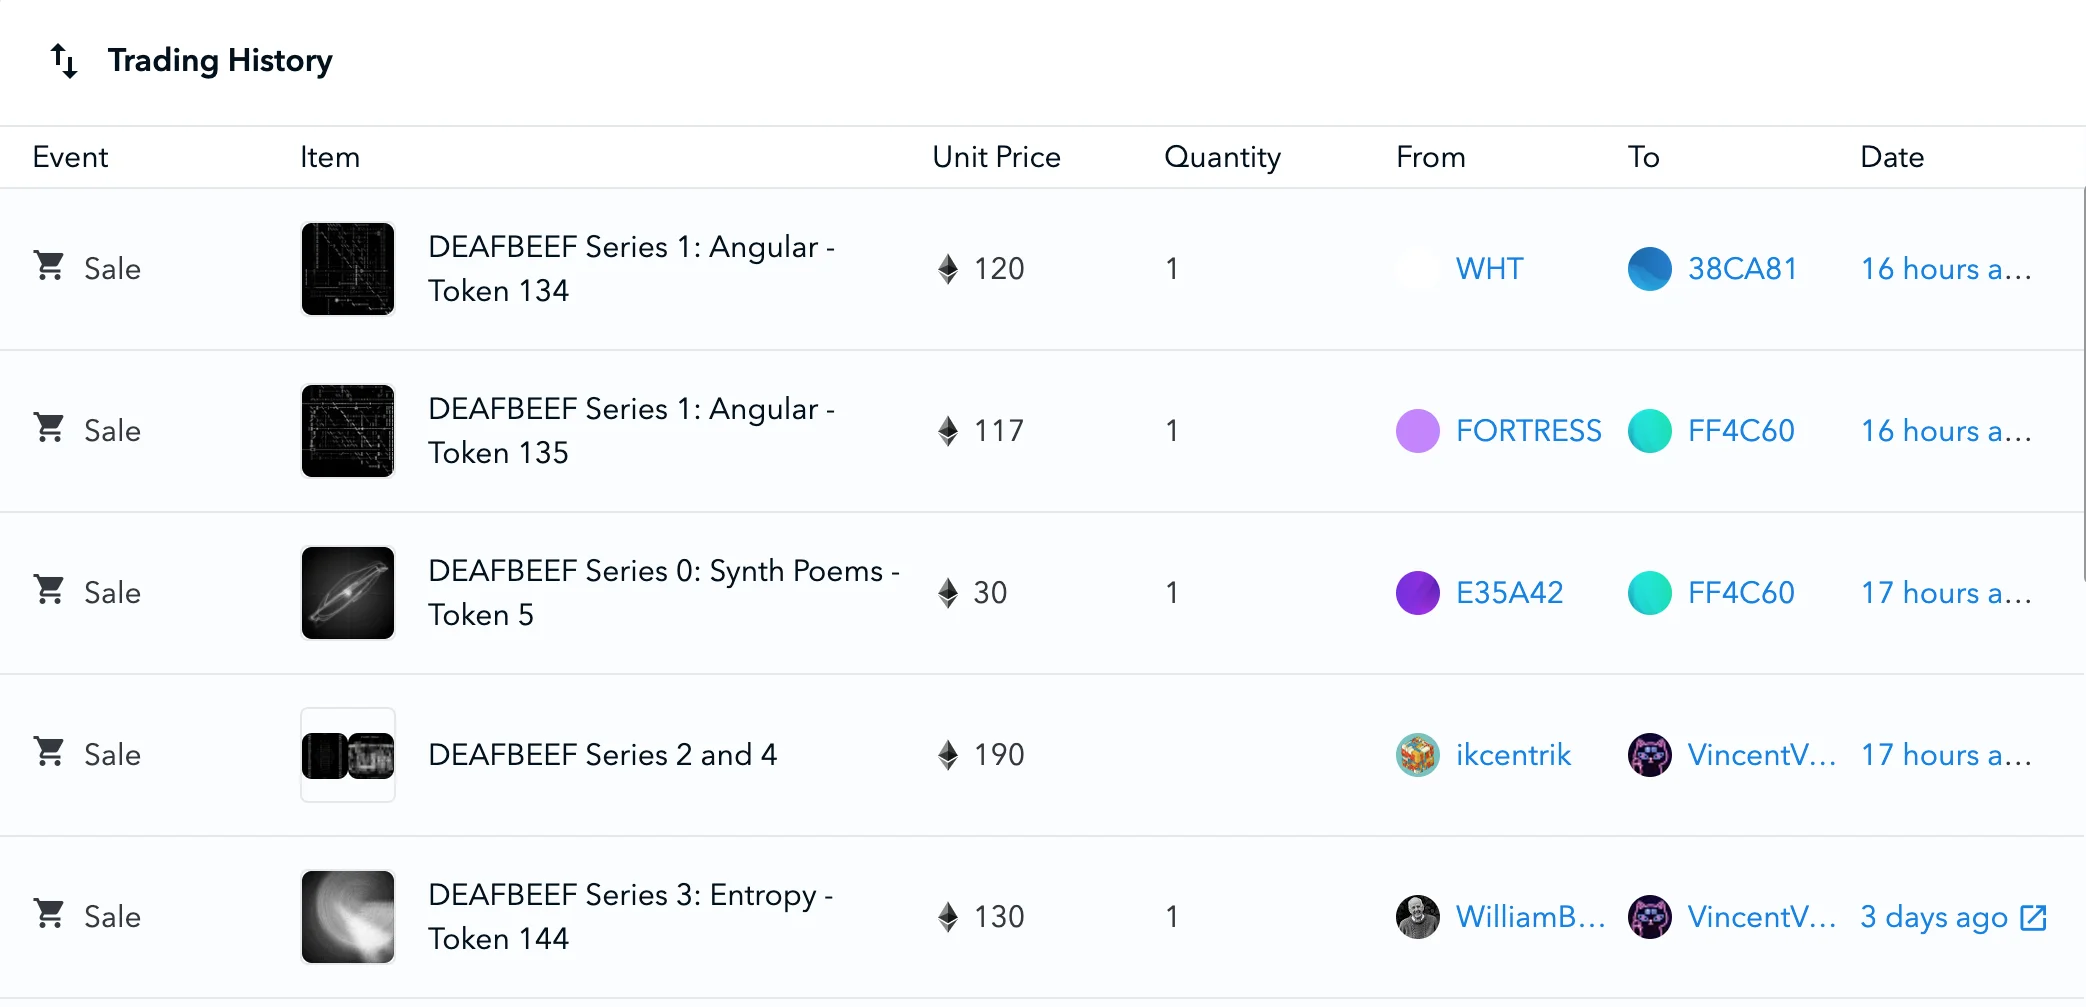Image resolution: width=2086 pixels, height=1007 pixels.
Task: Click WilliamB's profile photo avatar
Action: point(1417,917)
